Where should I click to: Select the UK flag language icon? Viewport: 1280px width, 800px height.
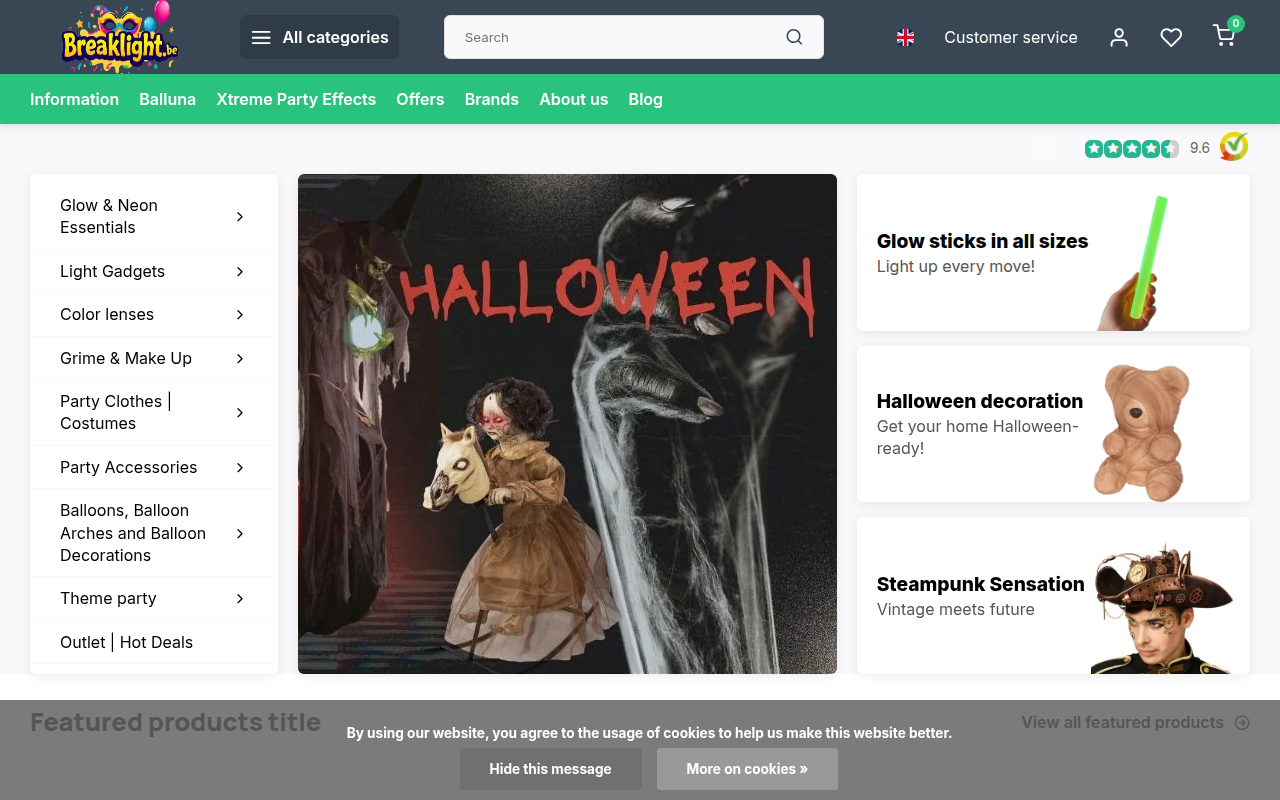pyautogui.click(x=905, y=37)
